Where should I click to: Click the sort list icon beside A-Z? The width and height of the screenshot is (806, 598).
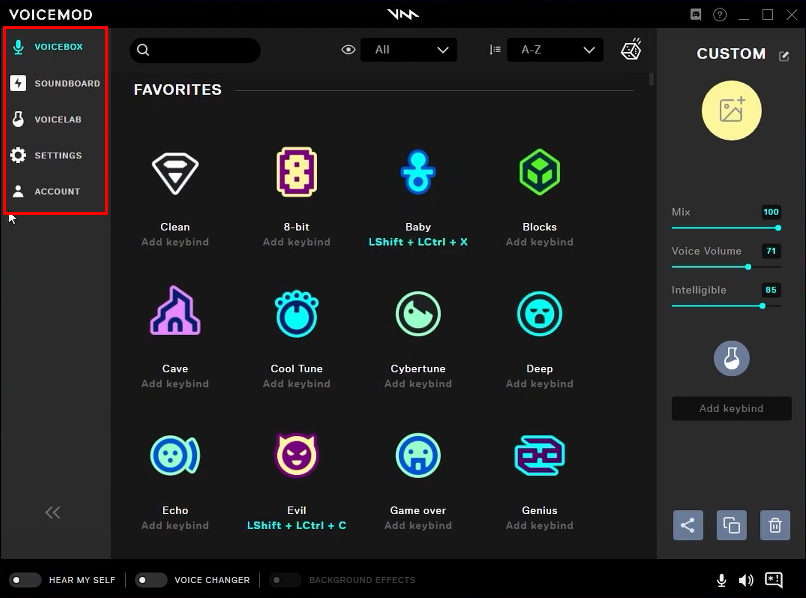coord(495,50)
